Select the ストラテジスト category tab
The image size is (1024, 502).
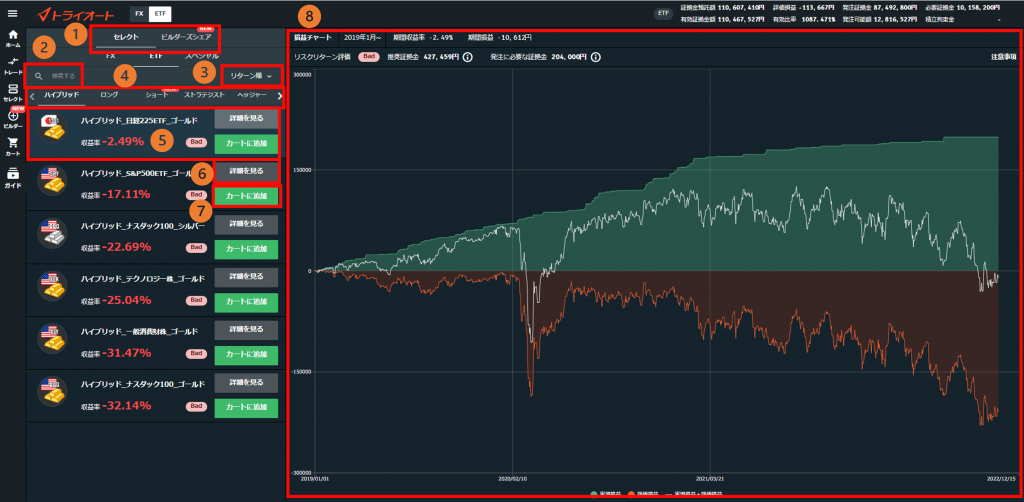(x=204, y=95)
